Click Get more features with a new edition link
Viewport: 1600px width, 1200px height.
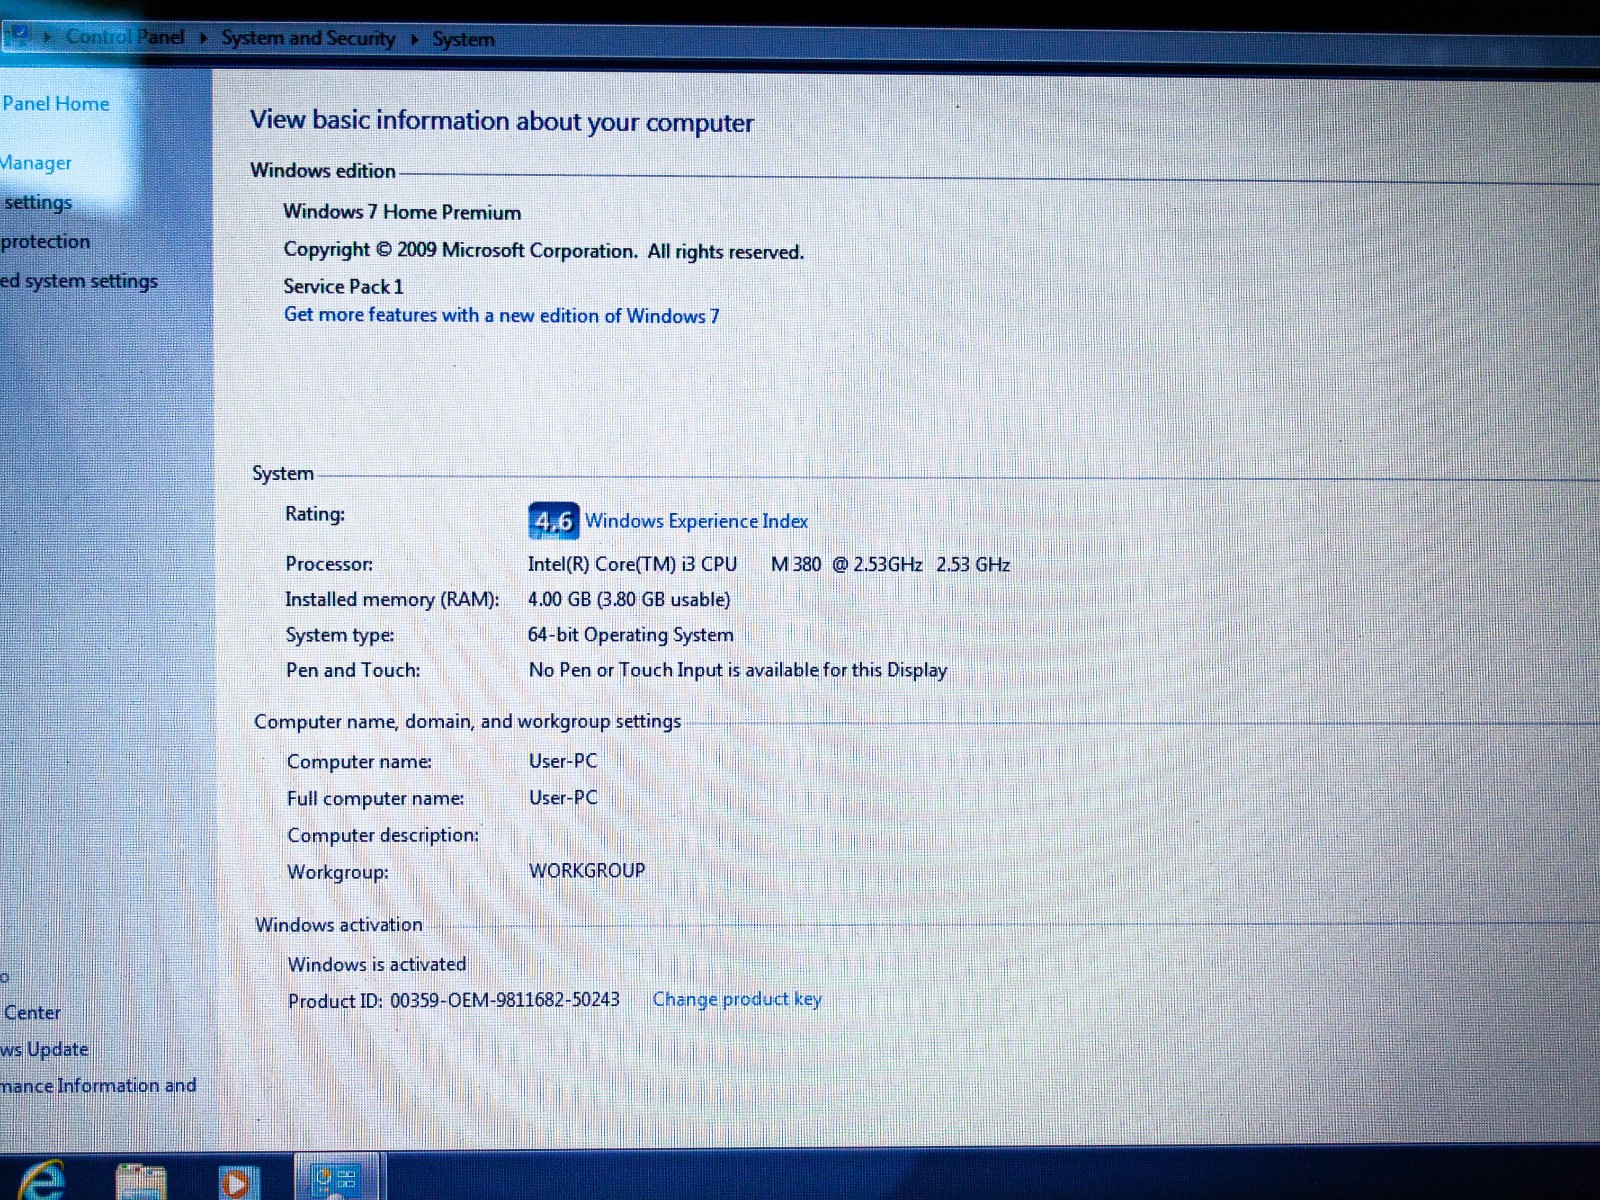(501, 315)
